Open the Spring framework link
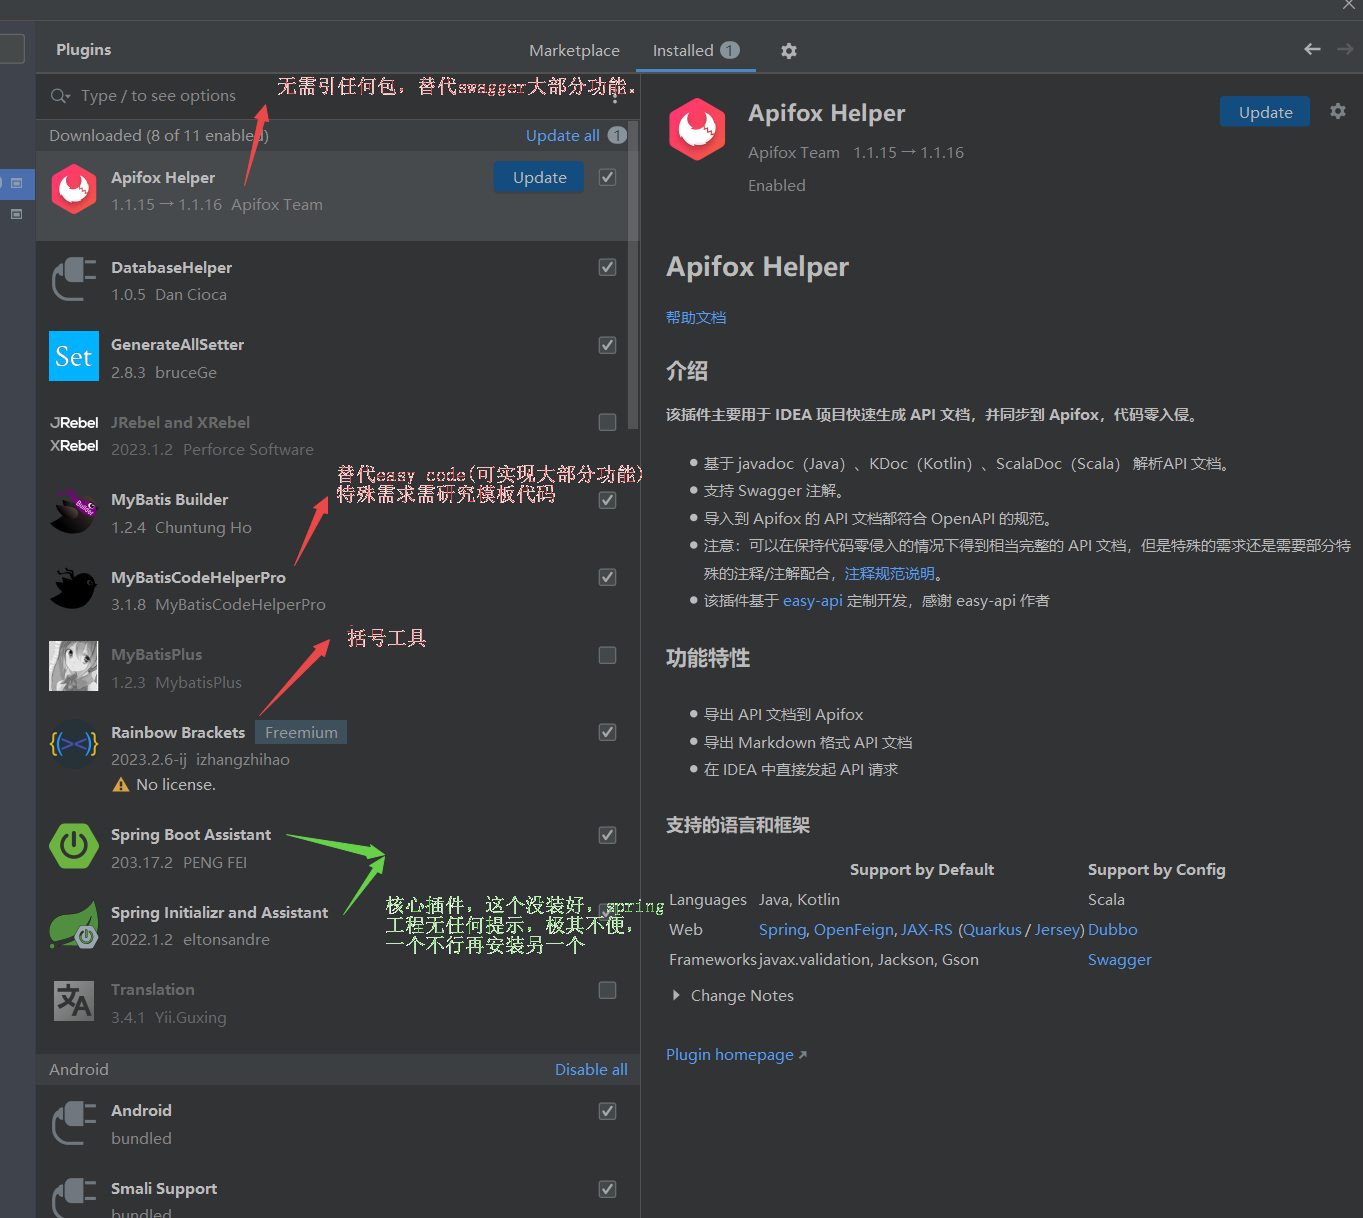The image size is (1363, 1218). coord(782,930)
